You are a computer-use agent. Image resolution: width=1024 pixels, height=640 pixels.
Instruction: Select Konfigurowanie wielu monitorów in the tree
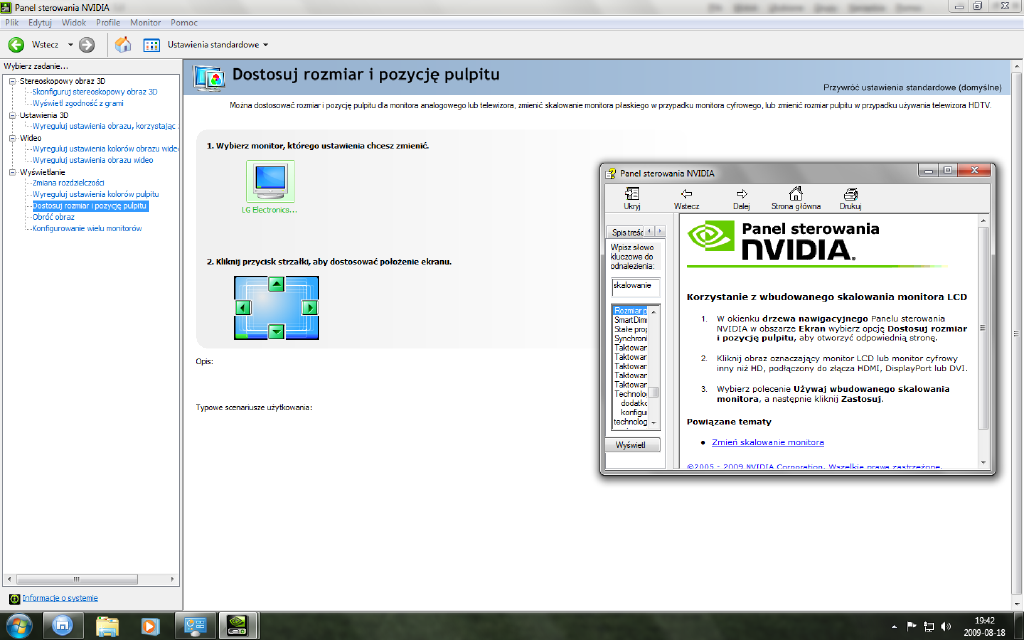point(87,229)
